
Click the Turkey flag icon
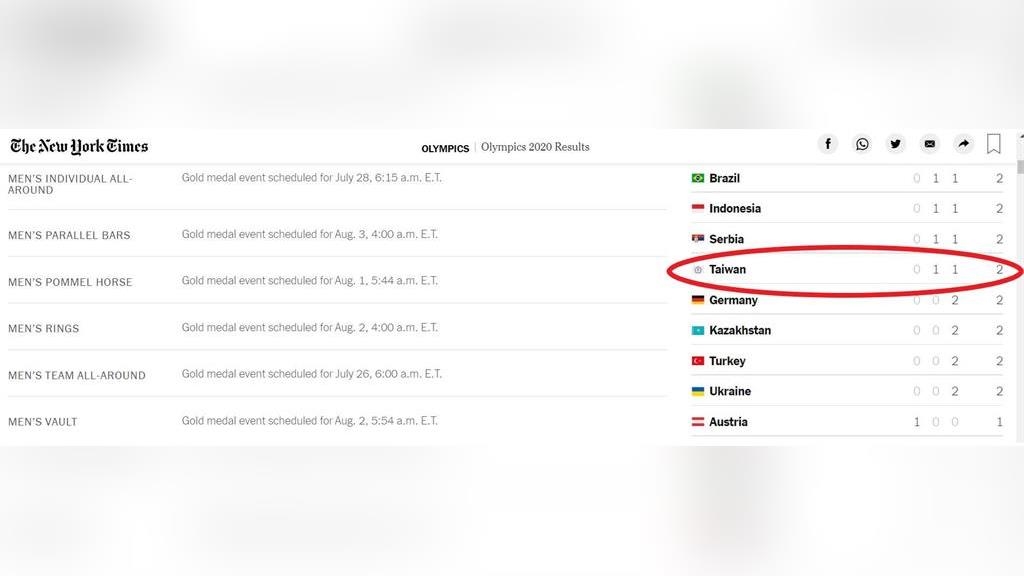point(698,361)
